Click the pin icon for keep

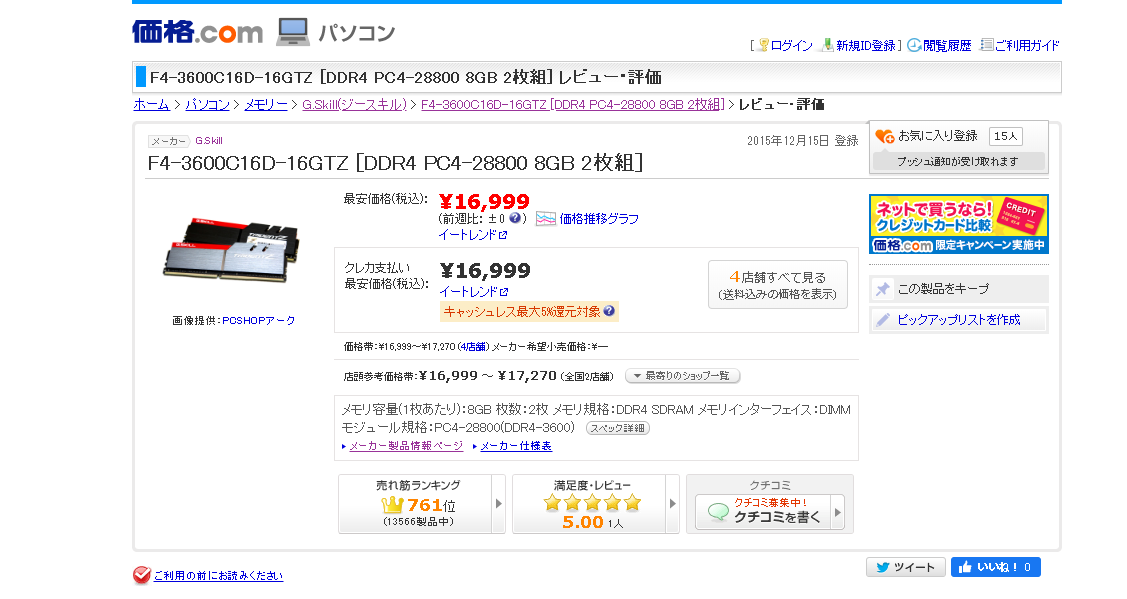click(883, 289)
